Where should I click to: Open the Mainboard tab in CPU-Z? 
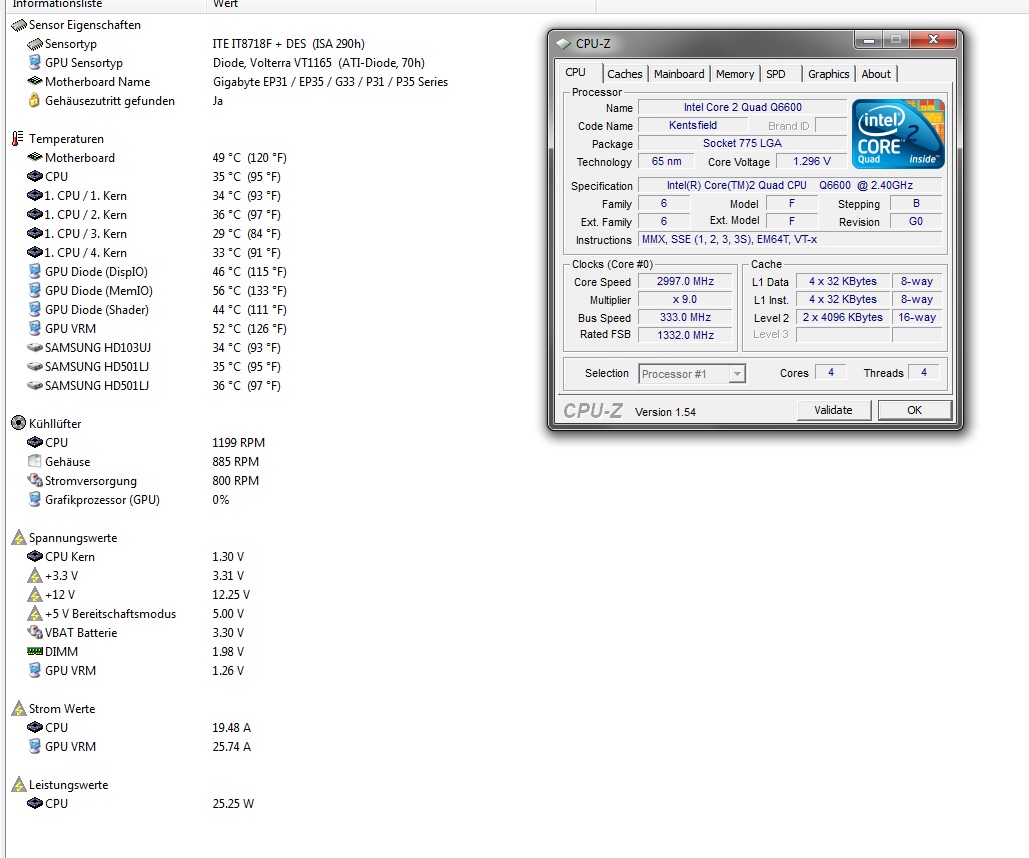(679, 74)
